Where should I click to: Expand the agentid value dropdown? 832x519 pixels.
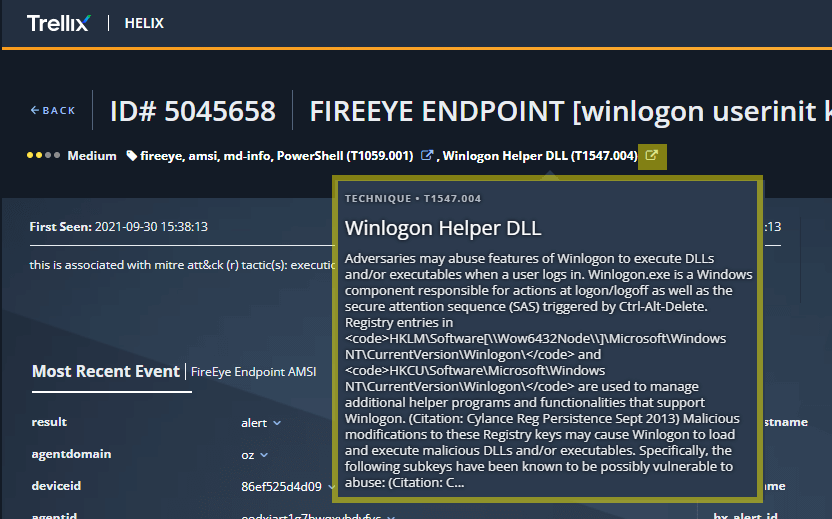click(x=393, y=517)
